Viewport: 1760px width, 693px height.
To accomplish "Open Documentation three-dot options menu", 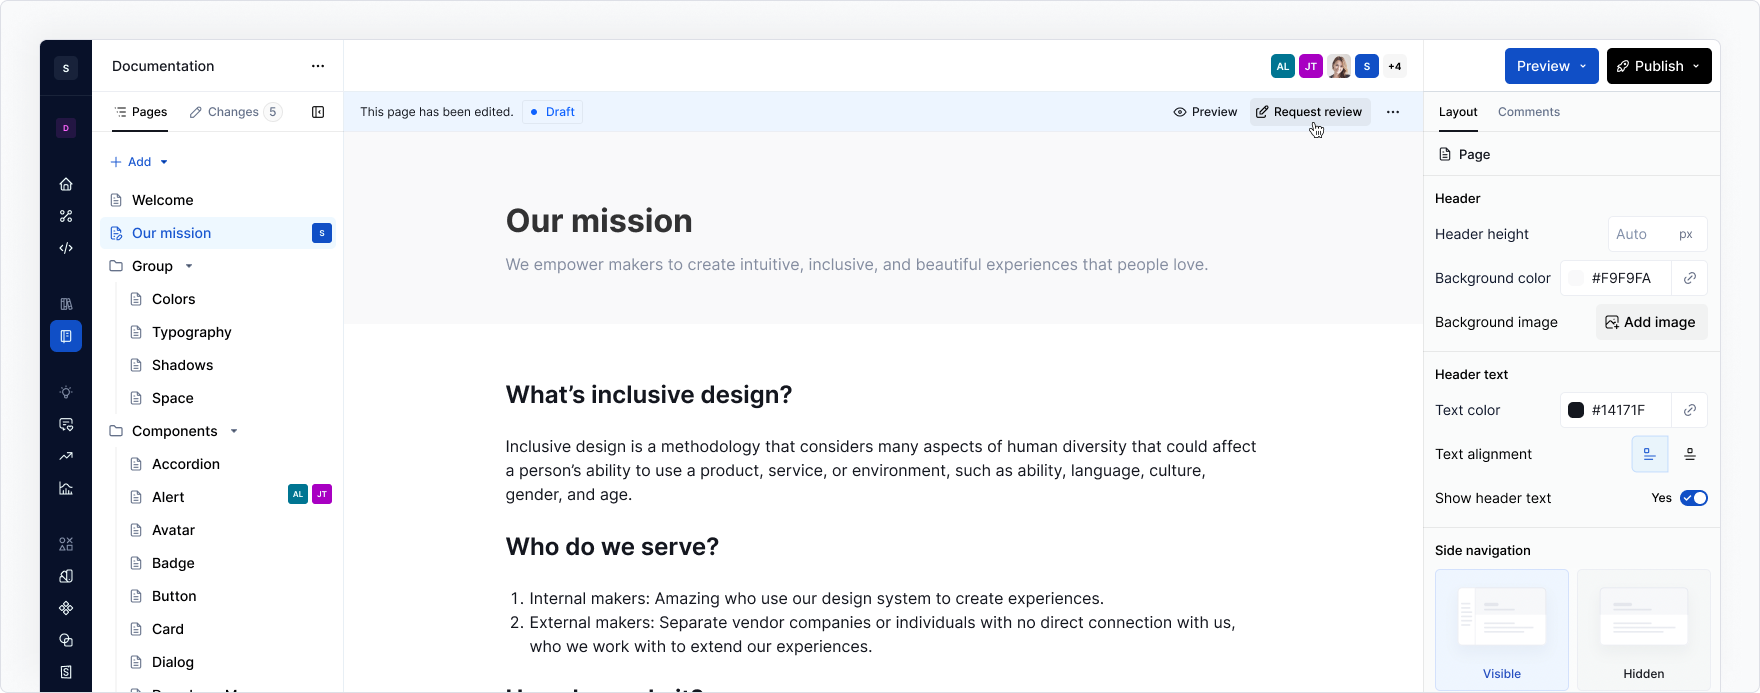I will coord(318,66).
